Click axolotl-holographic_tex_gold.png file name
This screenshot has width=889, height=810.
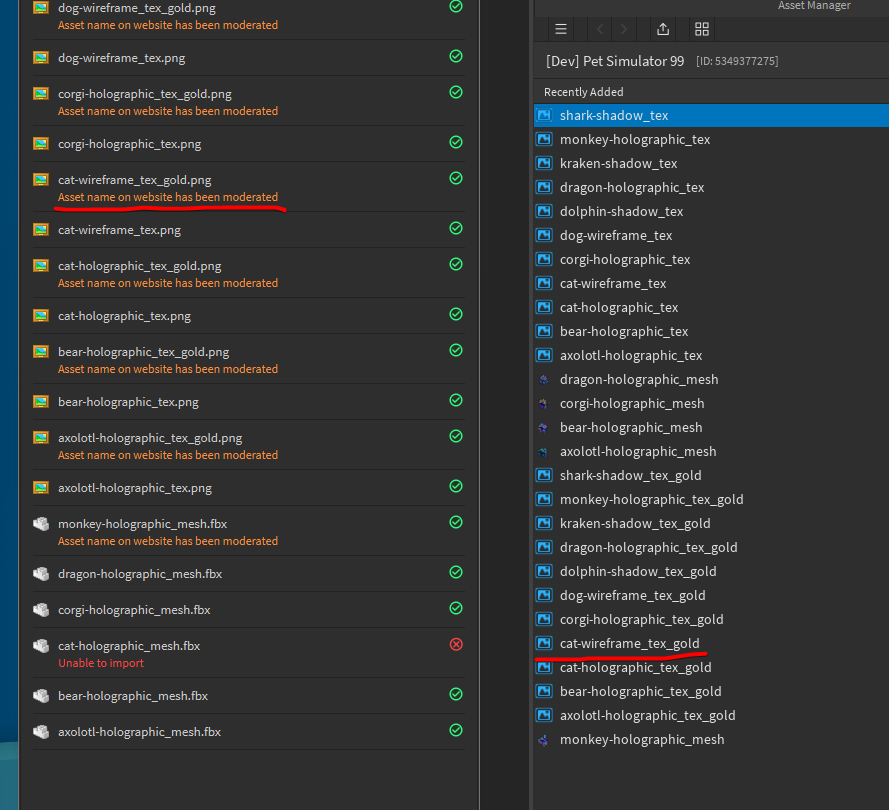(150, 439)
